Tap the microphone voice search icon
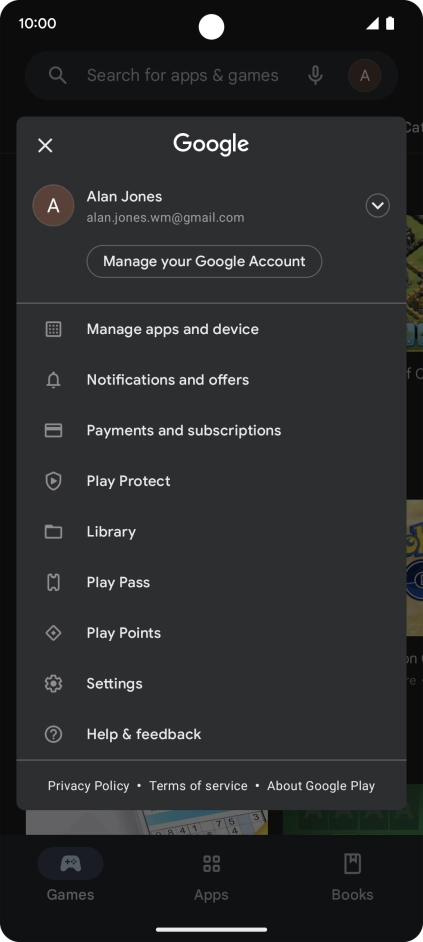 click(315, 75)
